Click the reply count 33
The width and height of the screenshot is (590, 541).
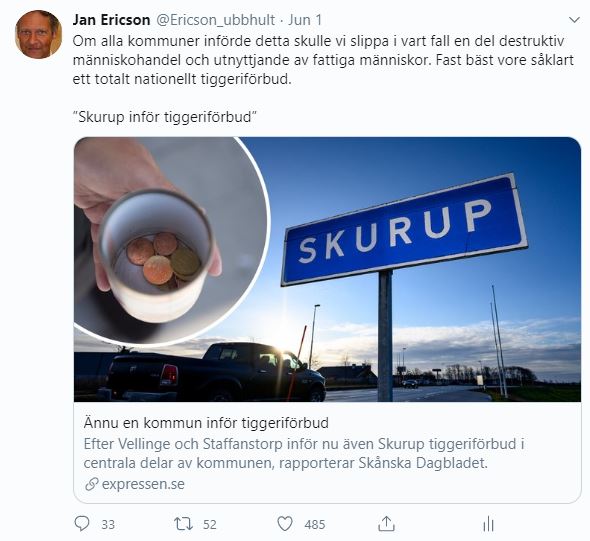pyautogui.click(x=108, y=524)
